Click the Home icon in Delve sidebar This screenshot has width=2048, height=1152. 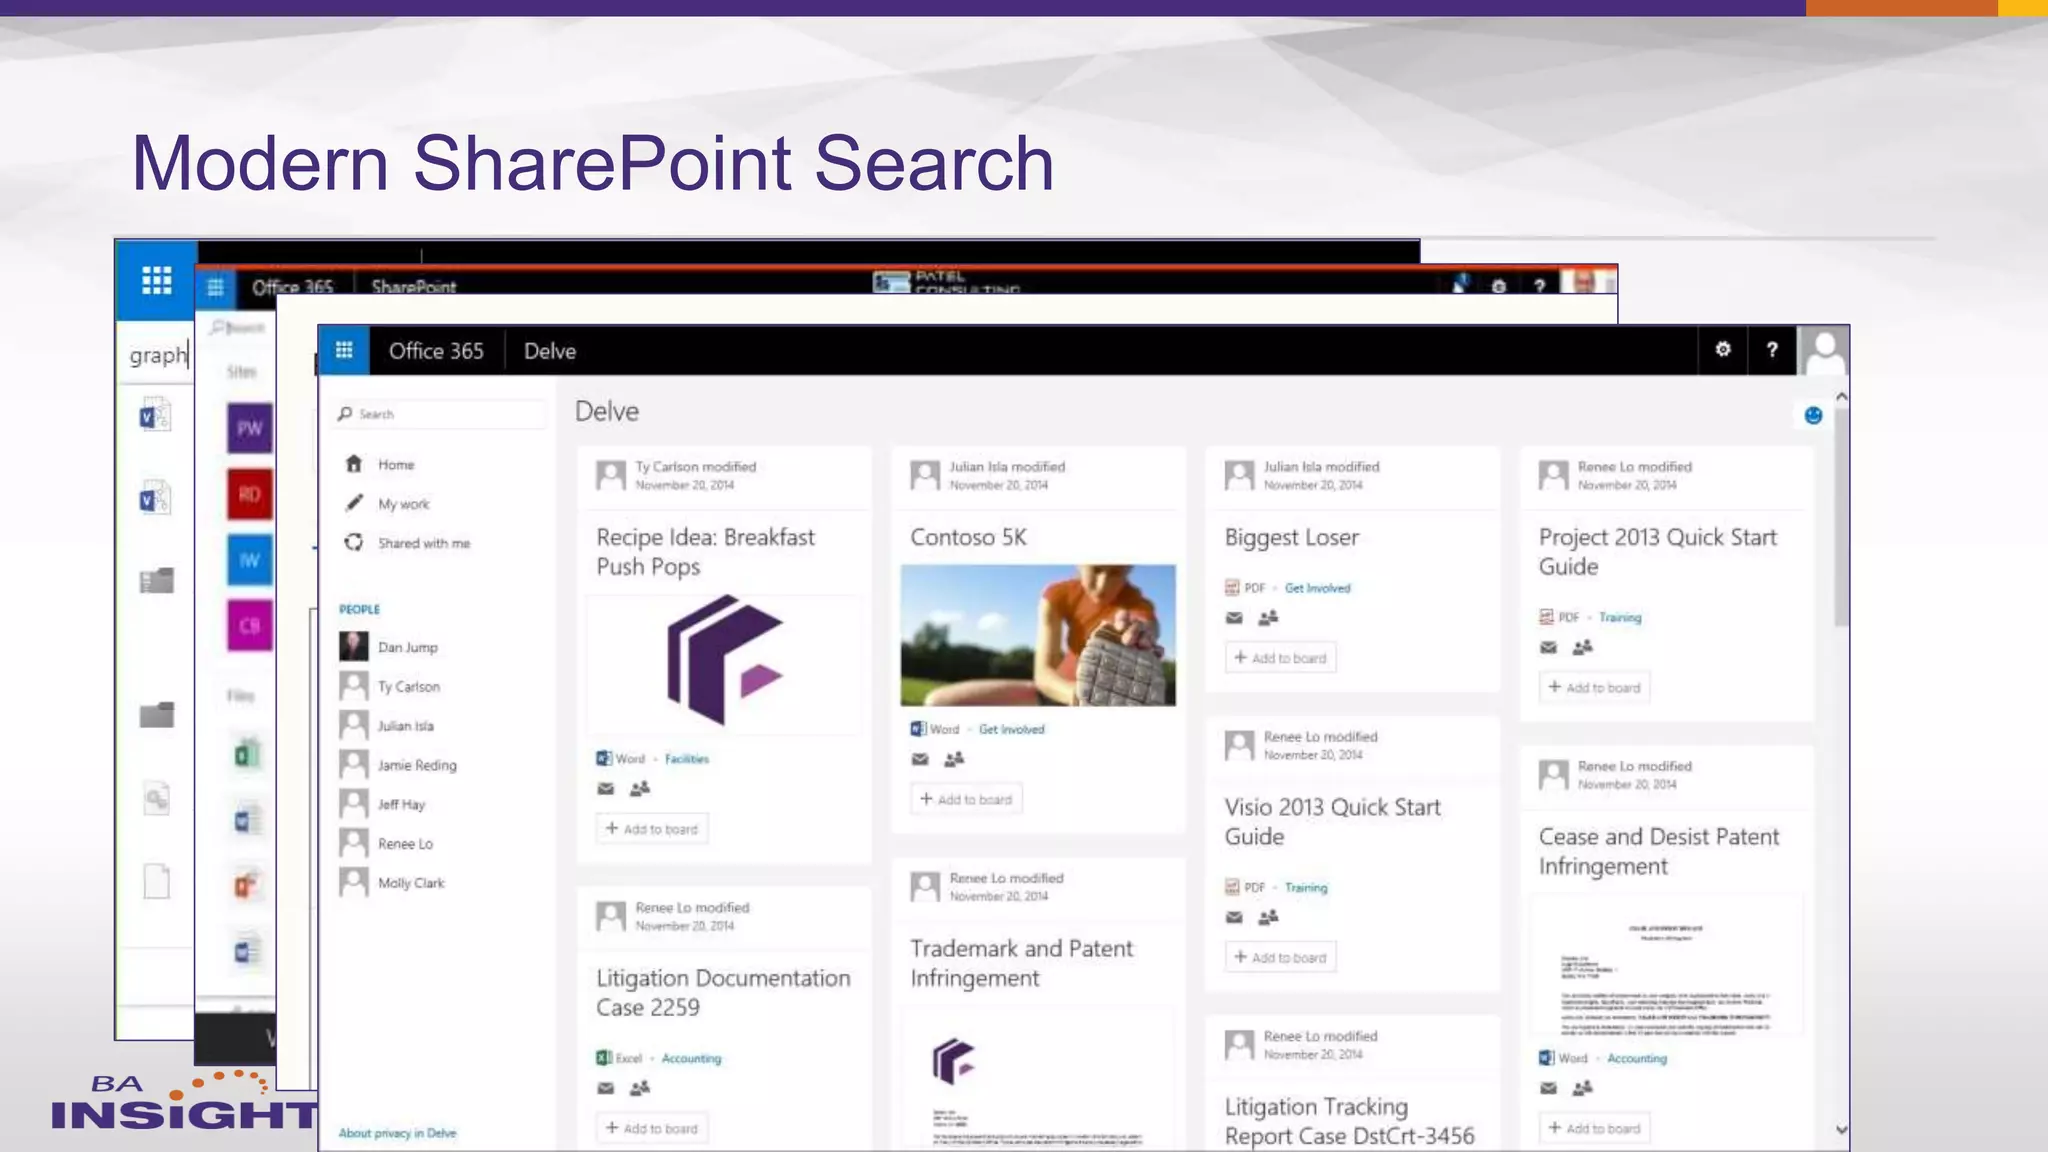click(x=353, y=464)
